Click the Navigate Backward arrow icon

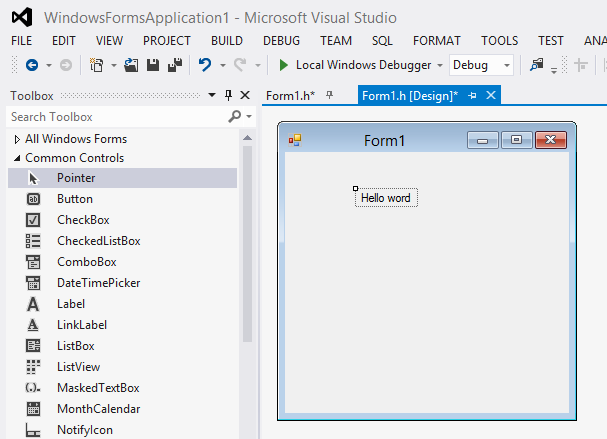click(x=32, y=65)
